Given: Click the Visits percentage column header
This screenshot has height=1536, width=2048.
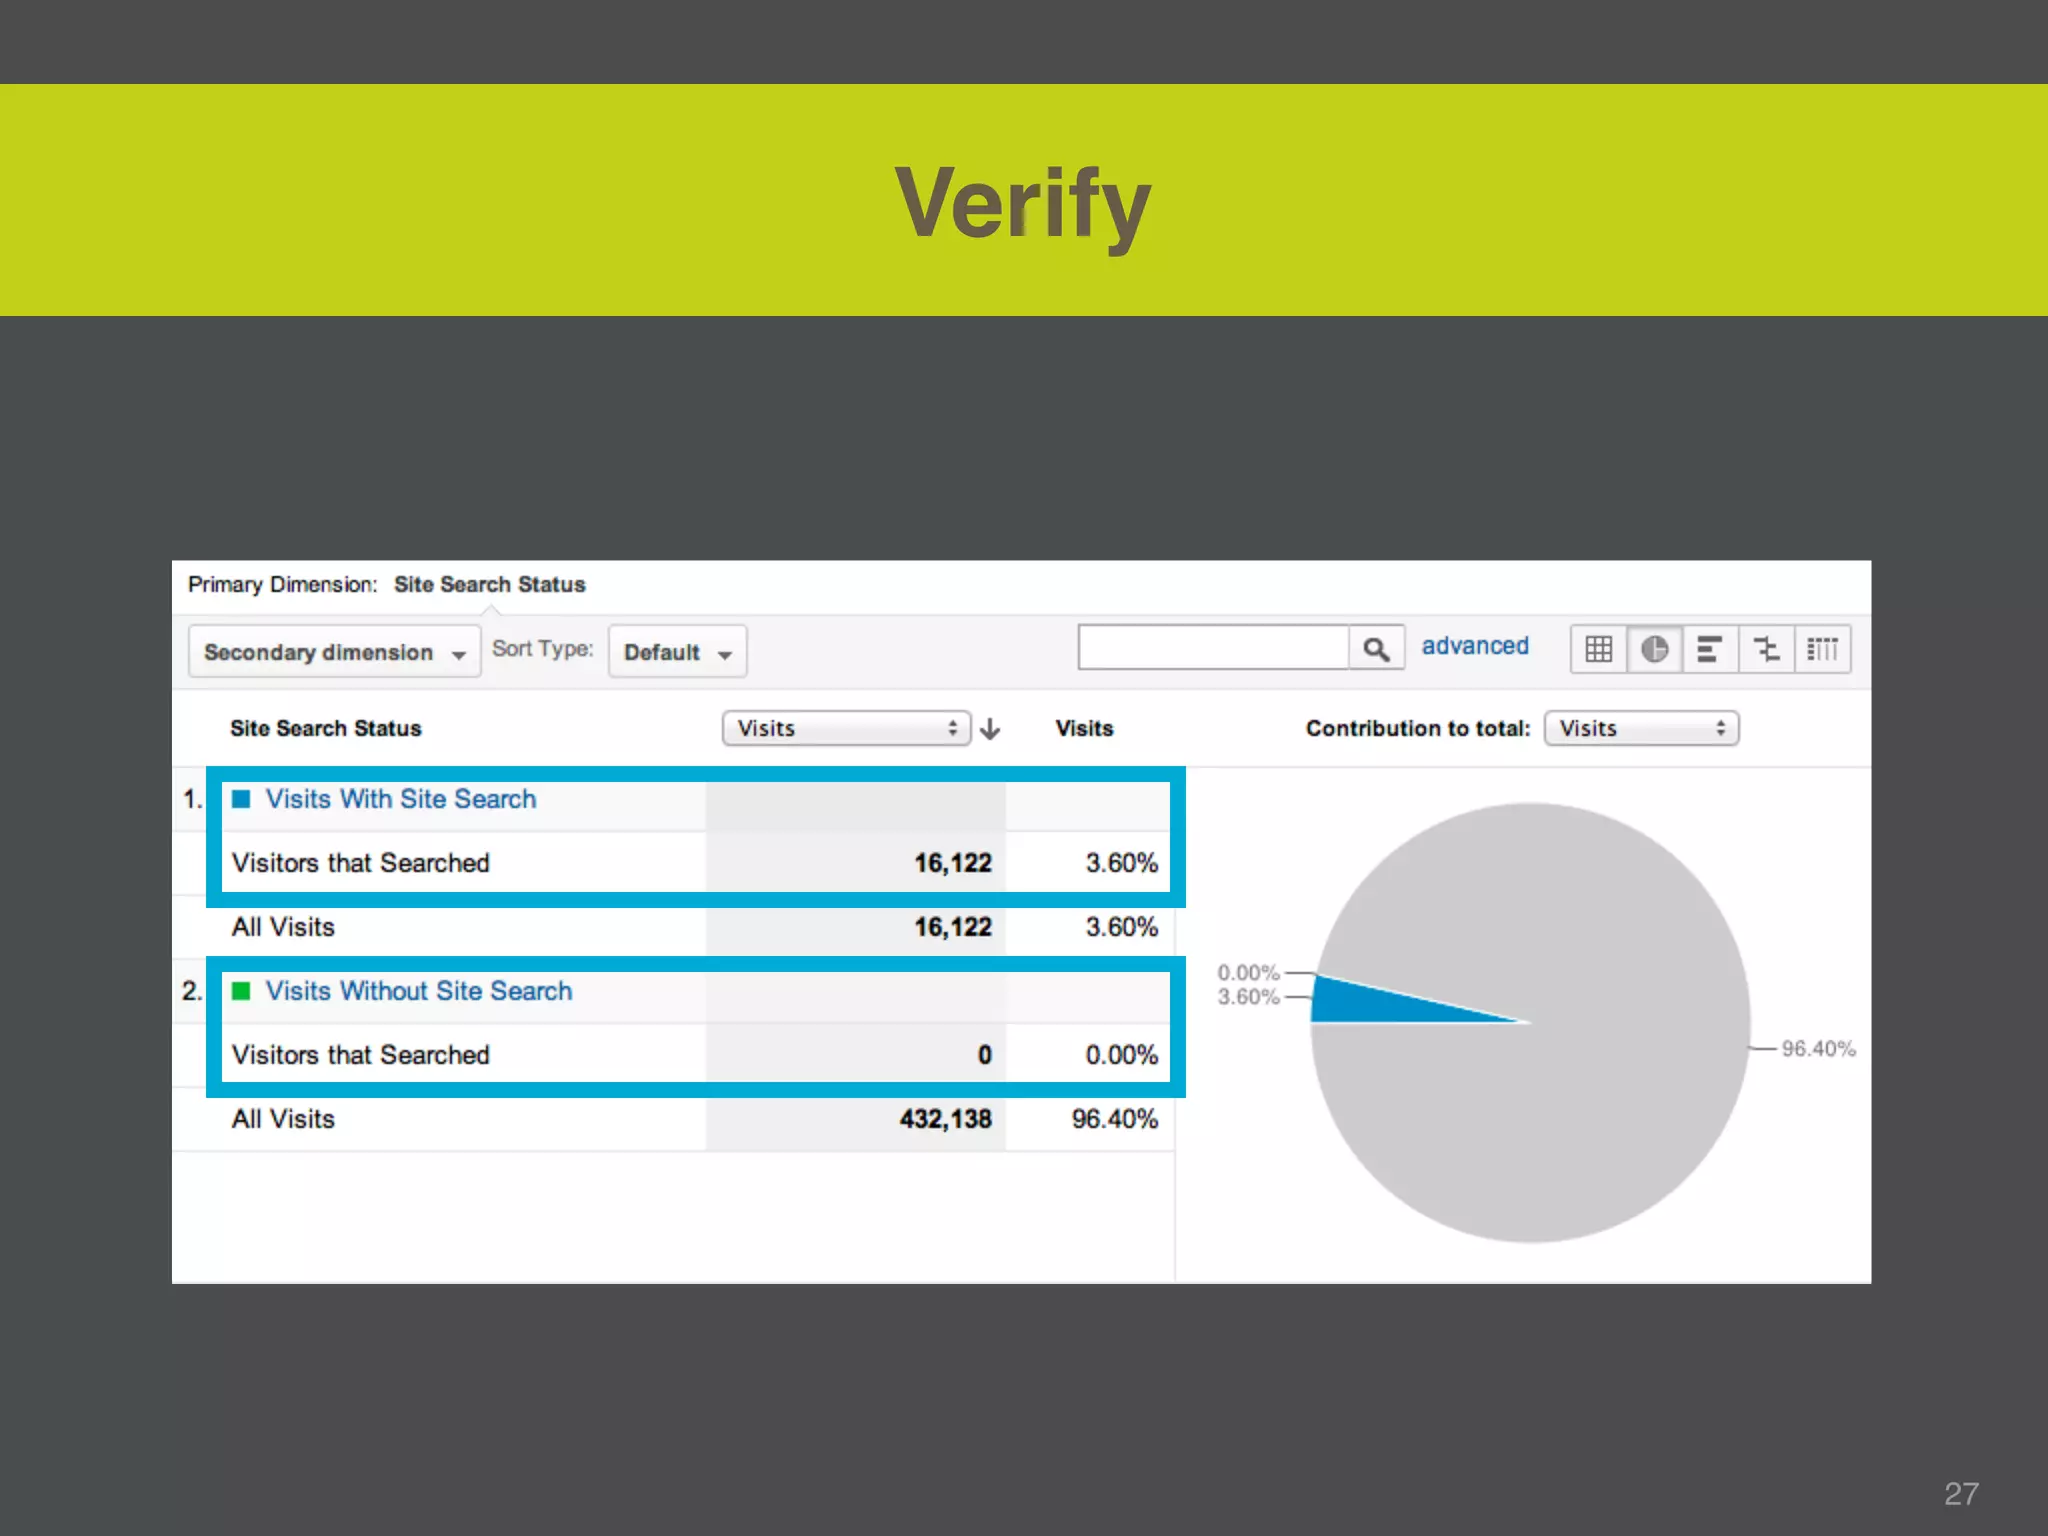Looking at the screenshot, I should [1084, 728].
